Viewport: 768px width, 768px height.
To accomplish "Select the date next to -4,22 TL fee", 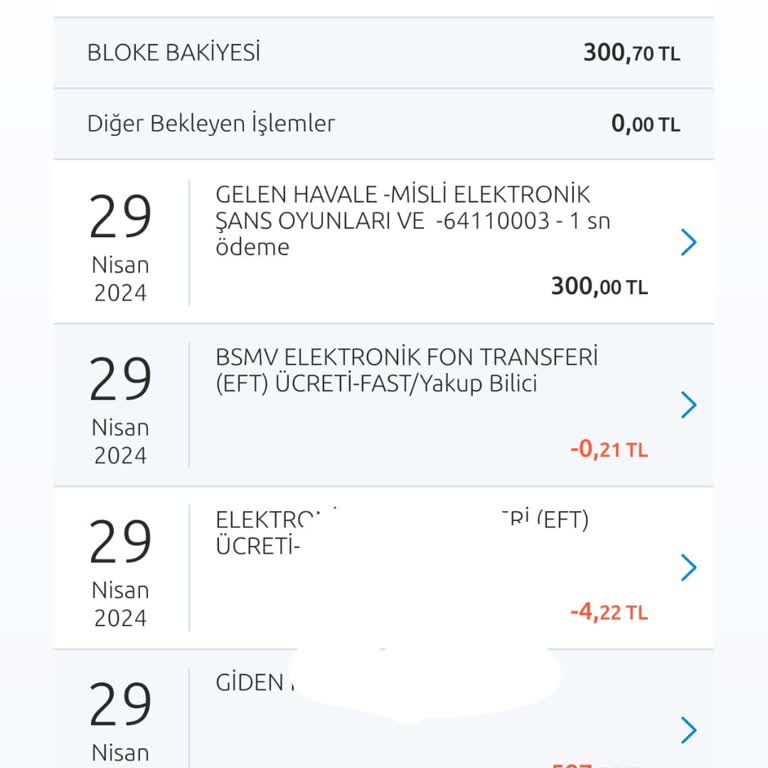I will click(120, 569).
